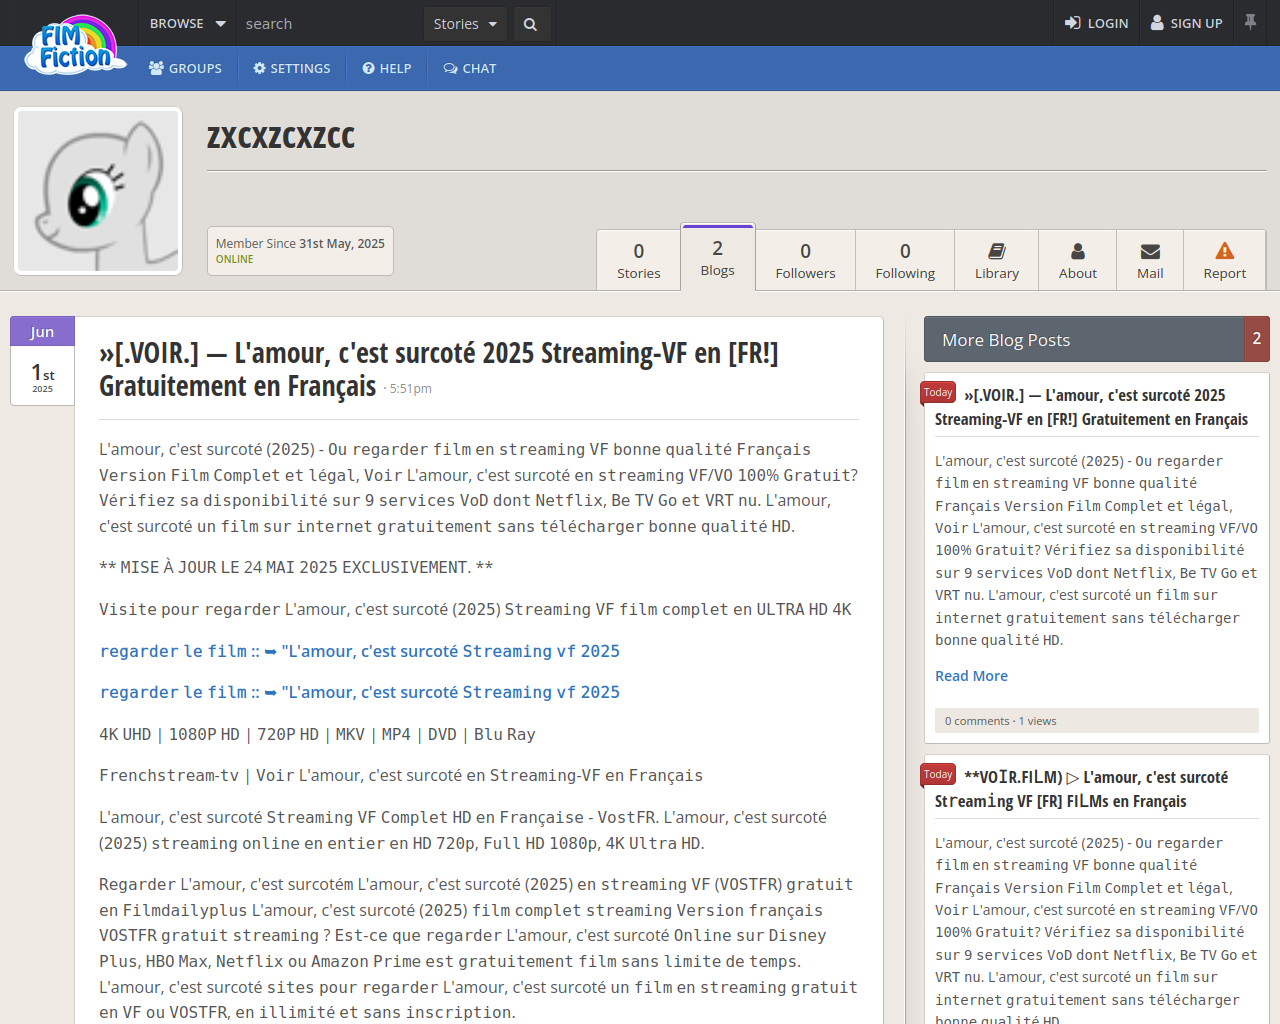Click the second 'regarder le film' link

360,692
